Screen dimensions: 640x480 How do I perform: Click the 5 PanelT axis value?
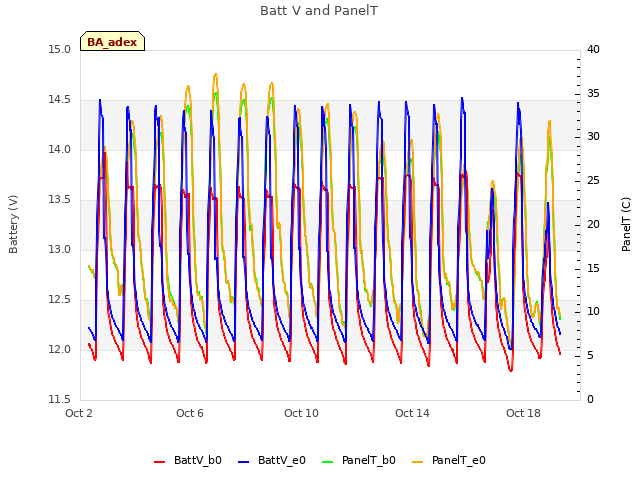tap(590, 356)
